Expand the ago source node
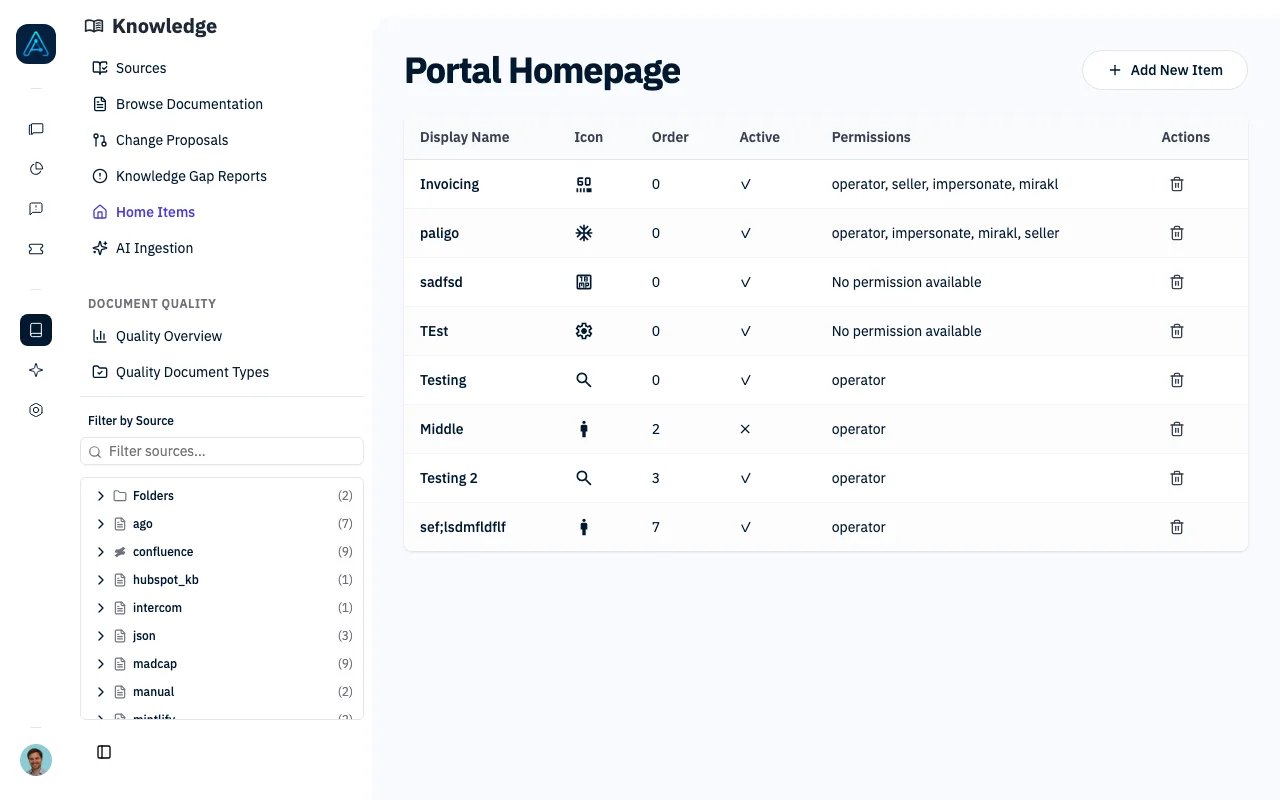 (x=101, y=524)
